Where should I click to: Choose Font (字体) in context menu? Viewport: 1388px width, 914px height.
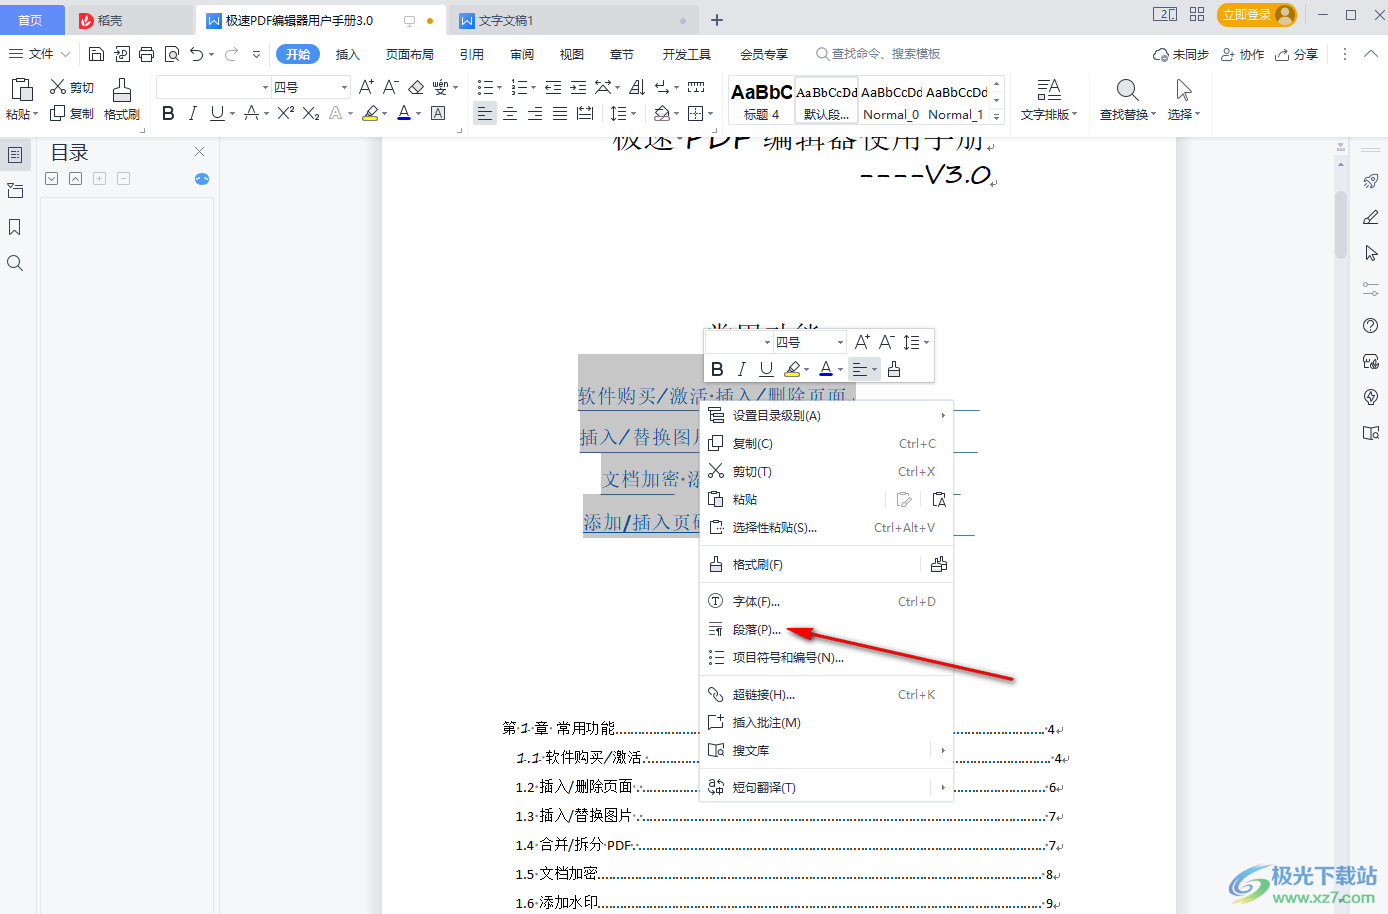pyautogui.click(x=826, y=602)
